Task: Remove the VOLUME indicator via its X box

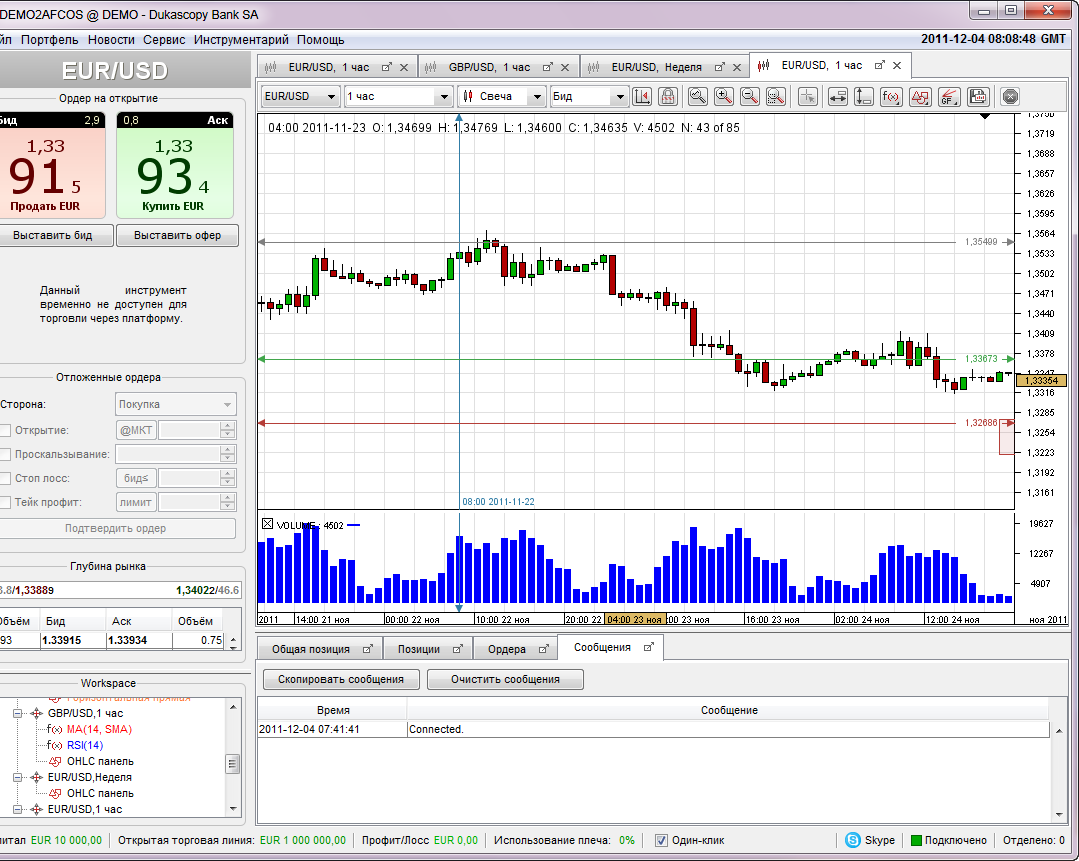Action: tap(268, 524)
